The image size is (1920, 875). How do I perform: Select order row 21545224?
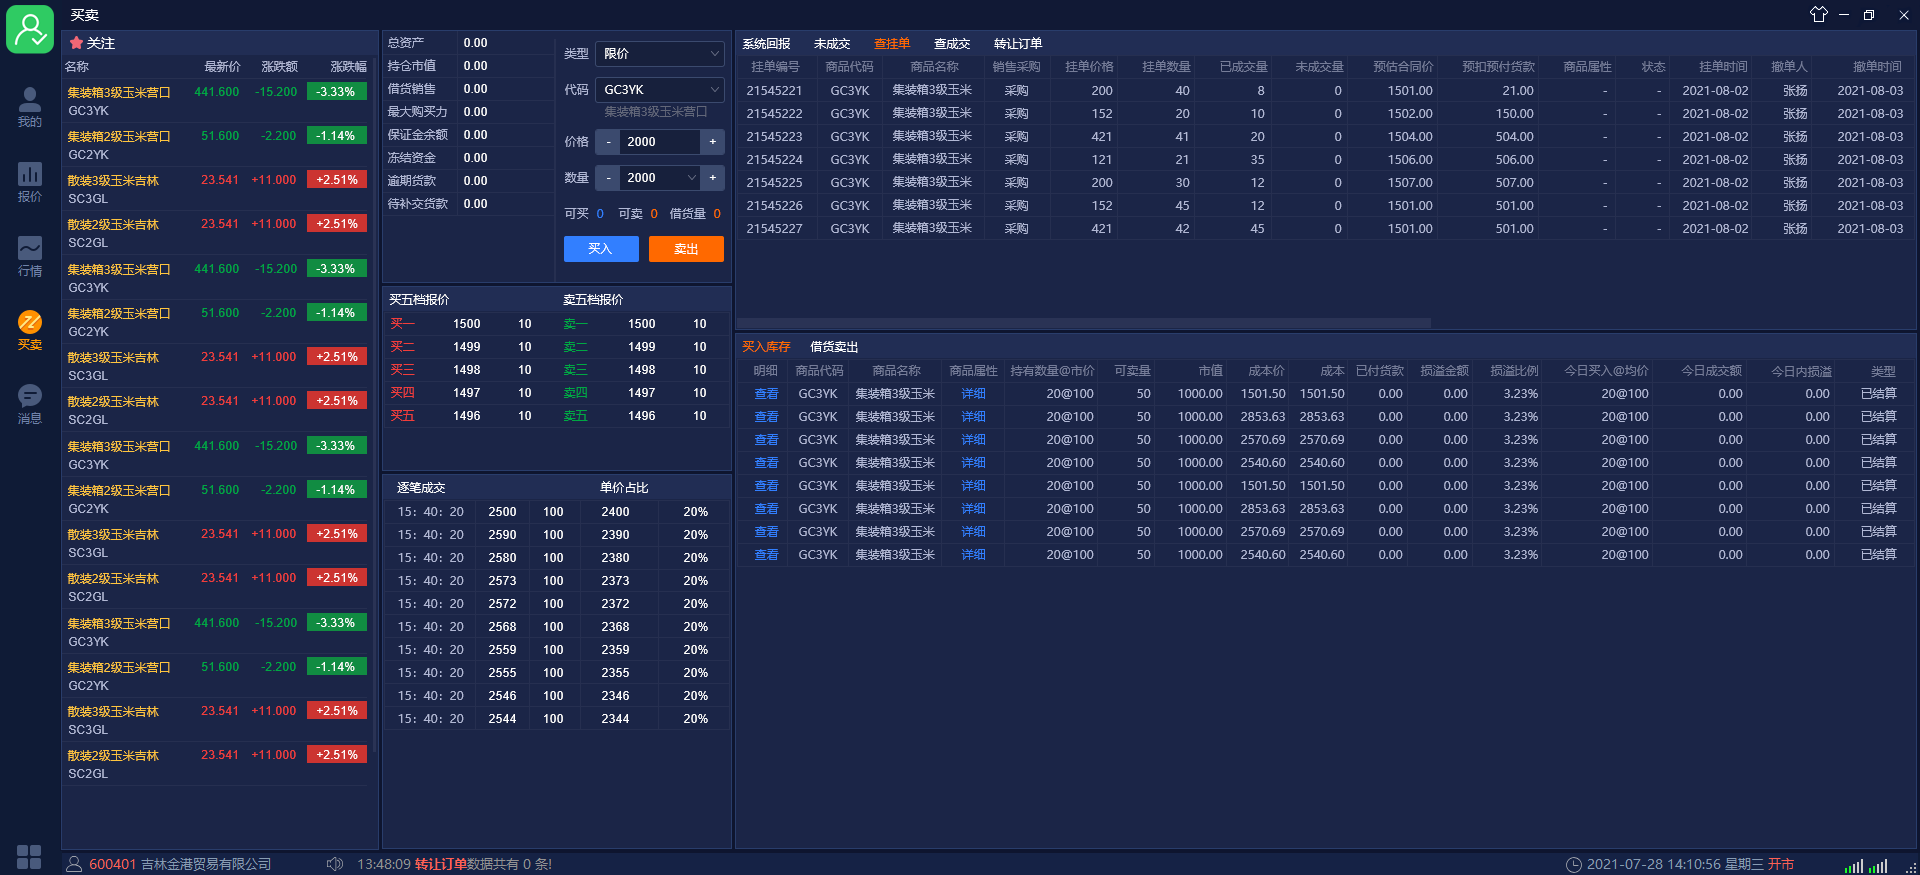pyautogui.click(x=1326, y=160)
